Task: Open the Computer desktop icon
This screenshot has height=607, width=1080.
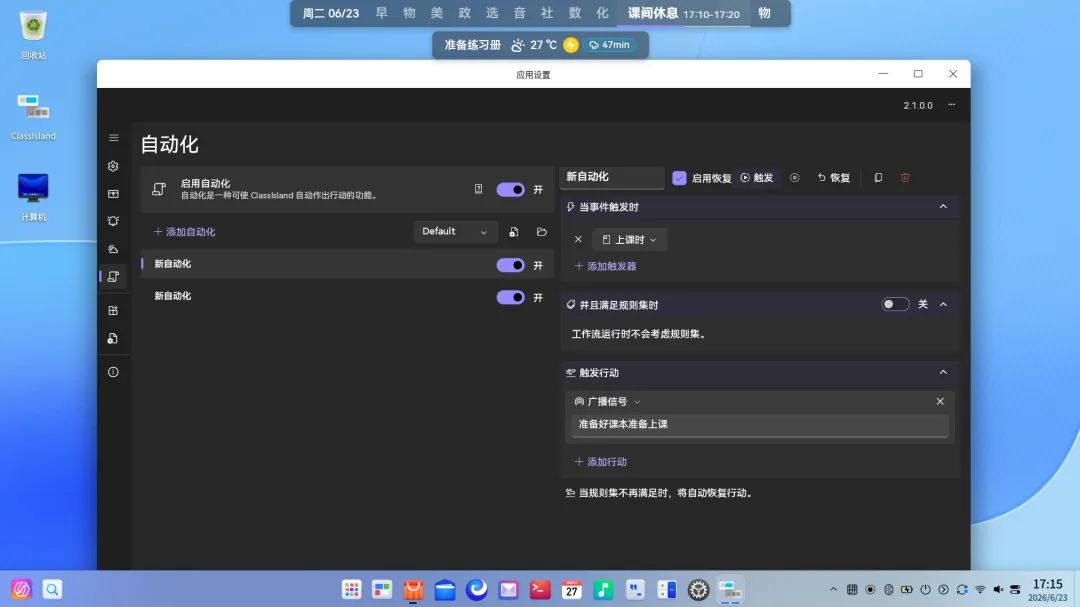Action: 33,197
